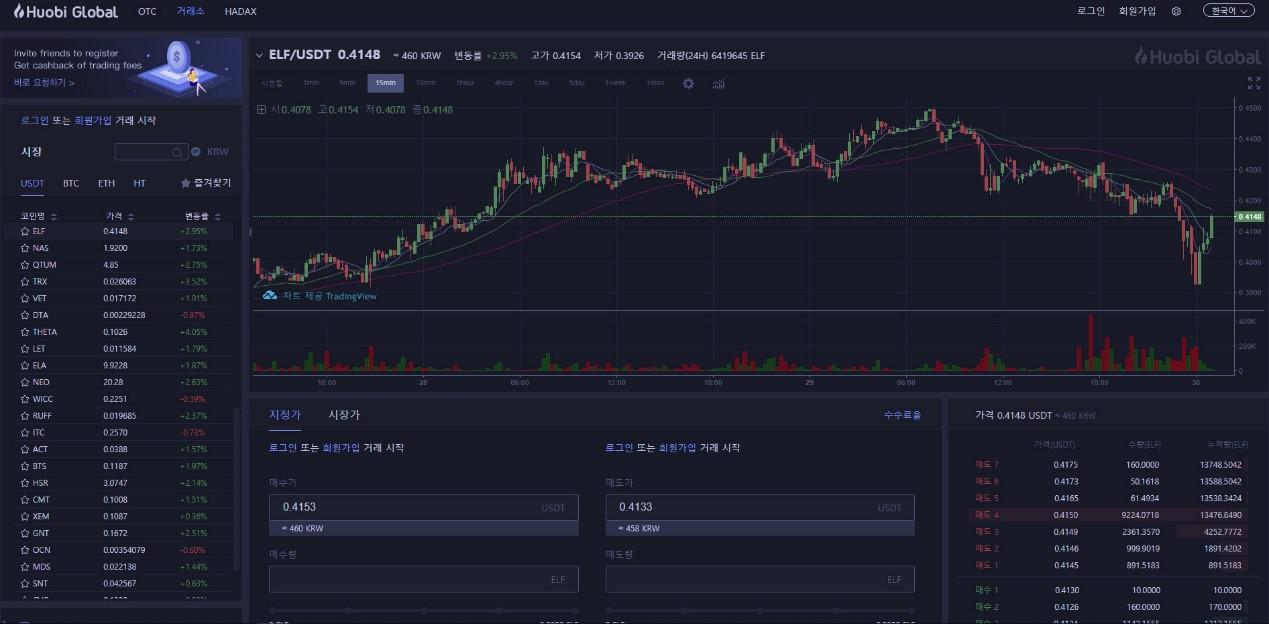The width and height of the screenshot is (1269, 624).
Task: Open chart settings gear in chart toolbar
Action: pos(688,83)
